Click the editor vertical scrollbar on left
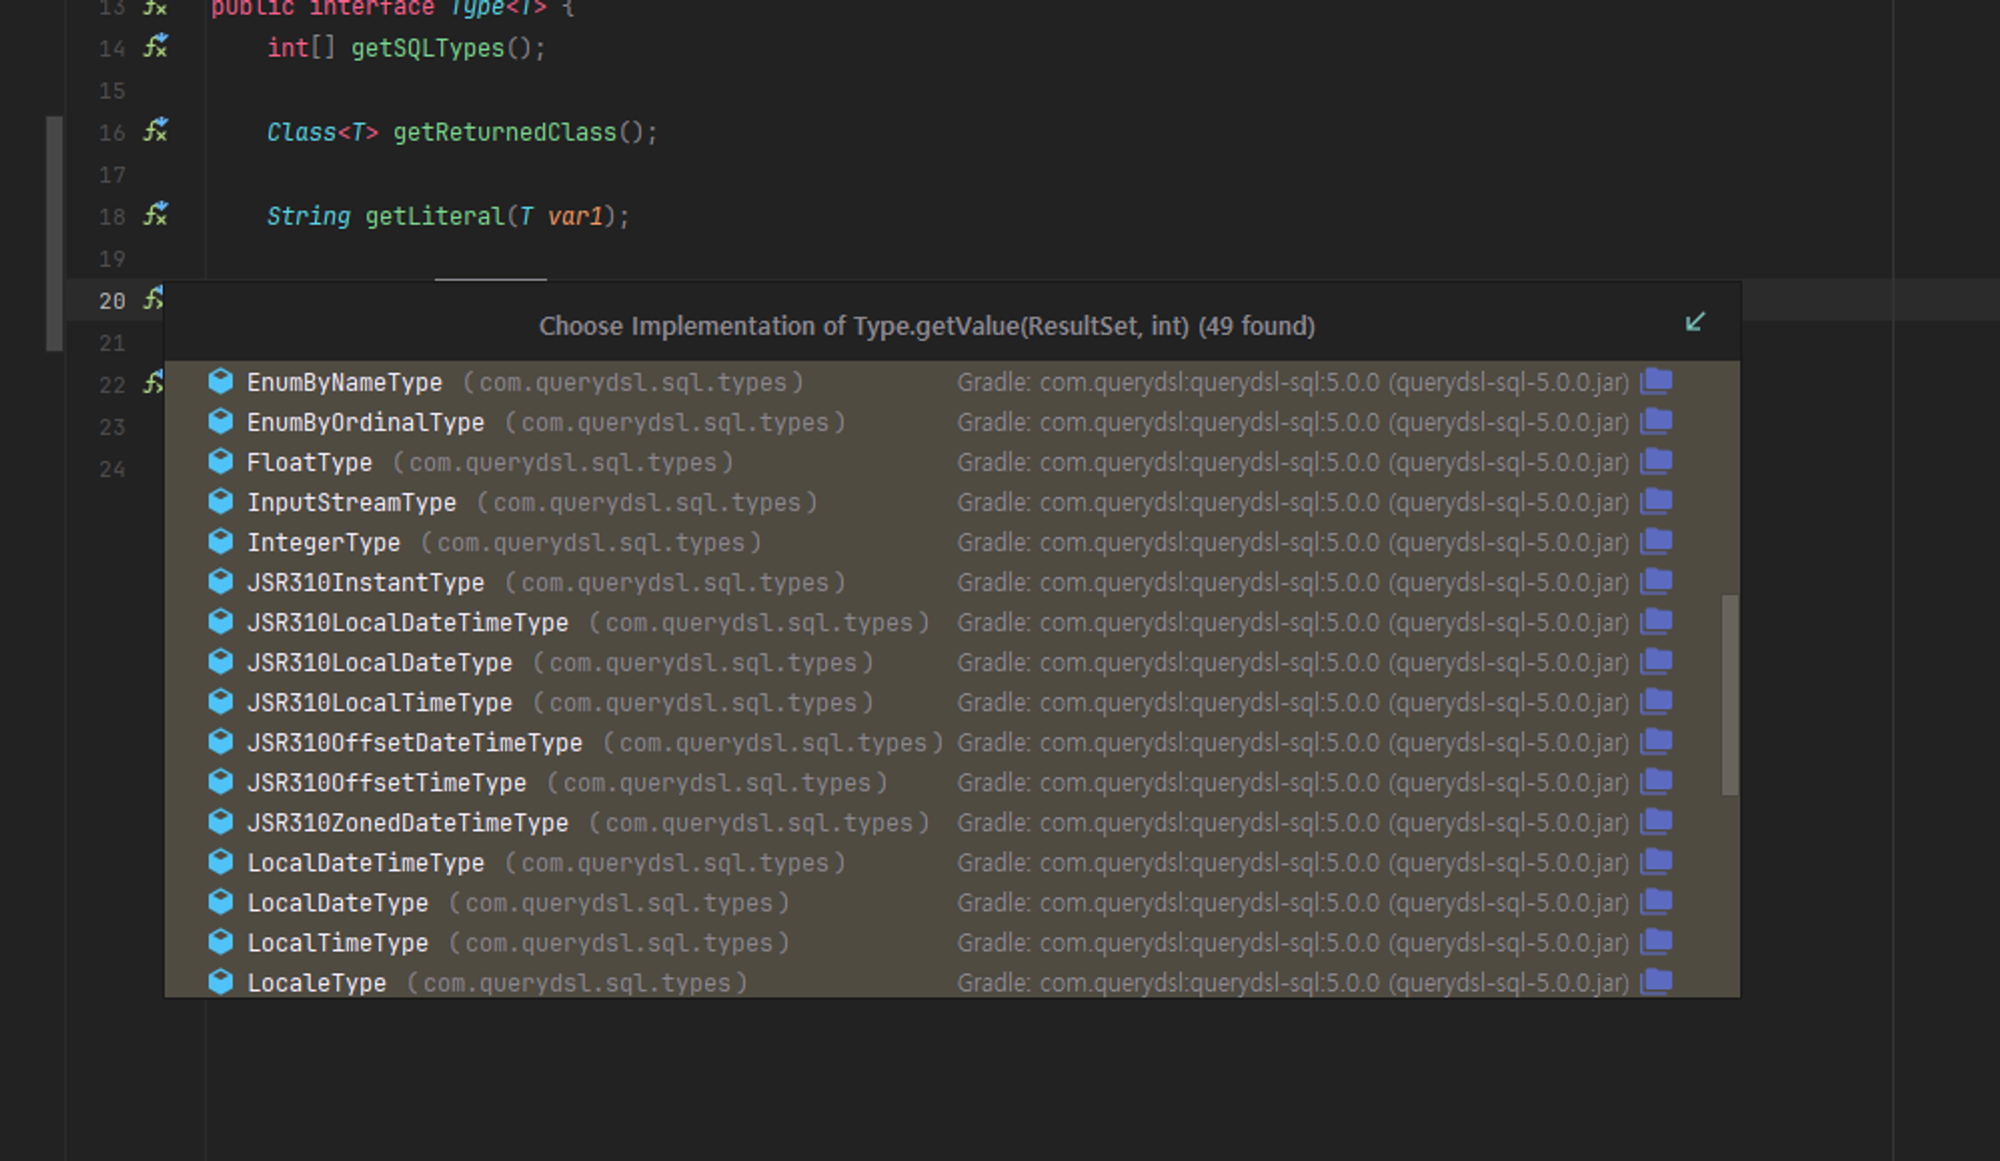 click(54, 233)
